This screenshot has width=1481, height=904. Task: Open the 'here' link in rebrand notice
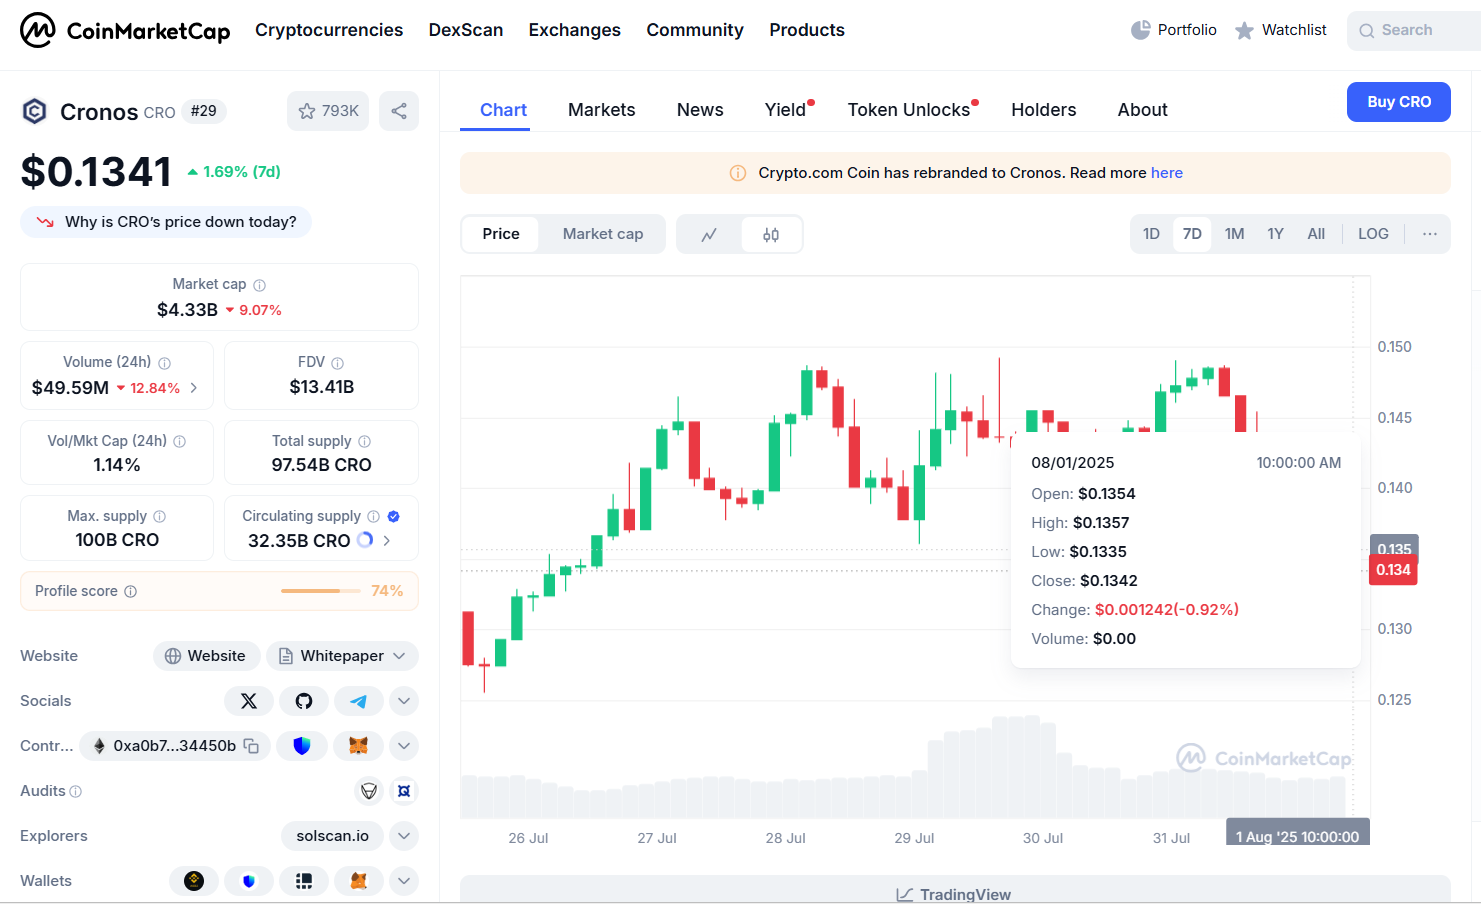point(1166,173)
